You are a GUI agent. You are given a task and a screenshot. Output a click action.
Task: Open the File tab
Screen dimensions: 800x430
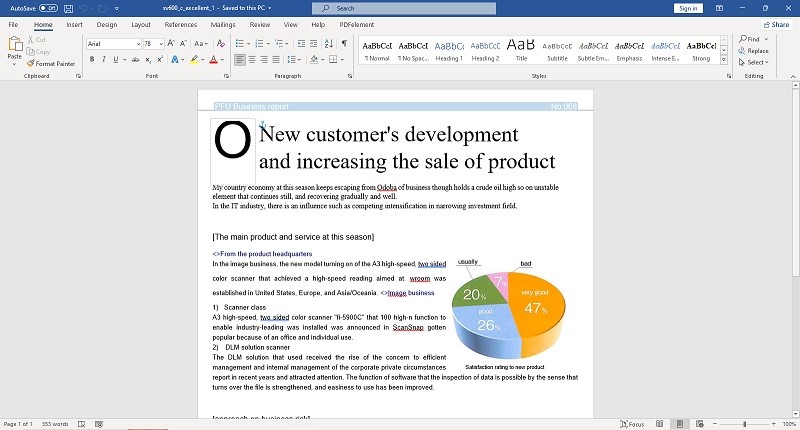click(13, 24)
